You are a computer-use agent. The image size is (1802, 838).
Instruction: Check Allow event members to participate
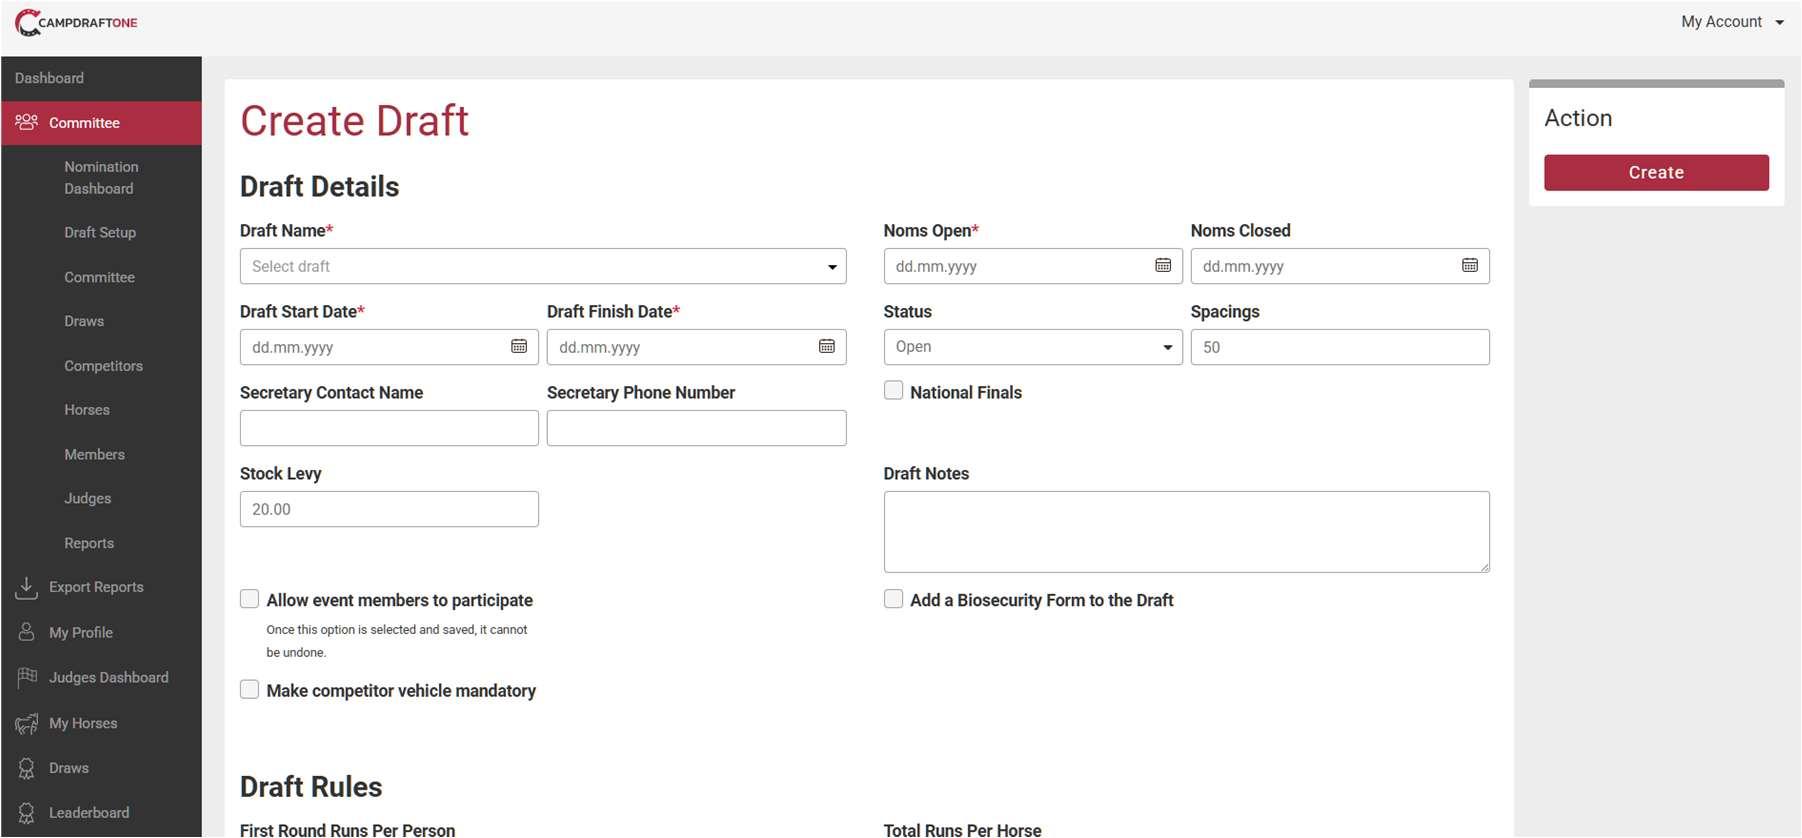click(250, 599)
